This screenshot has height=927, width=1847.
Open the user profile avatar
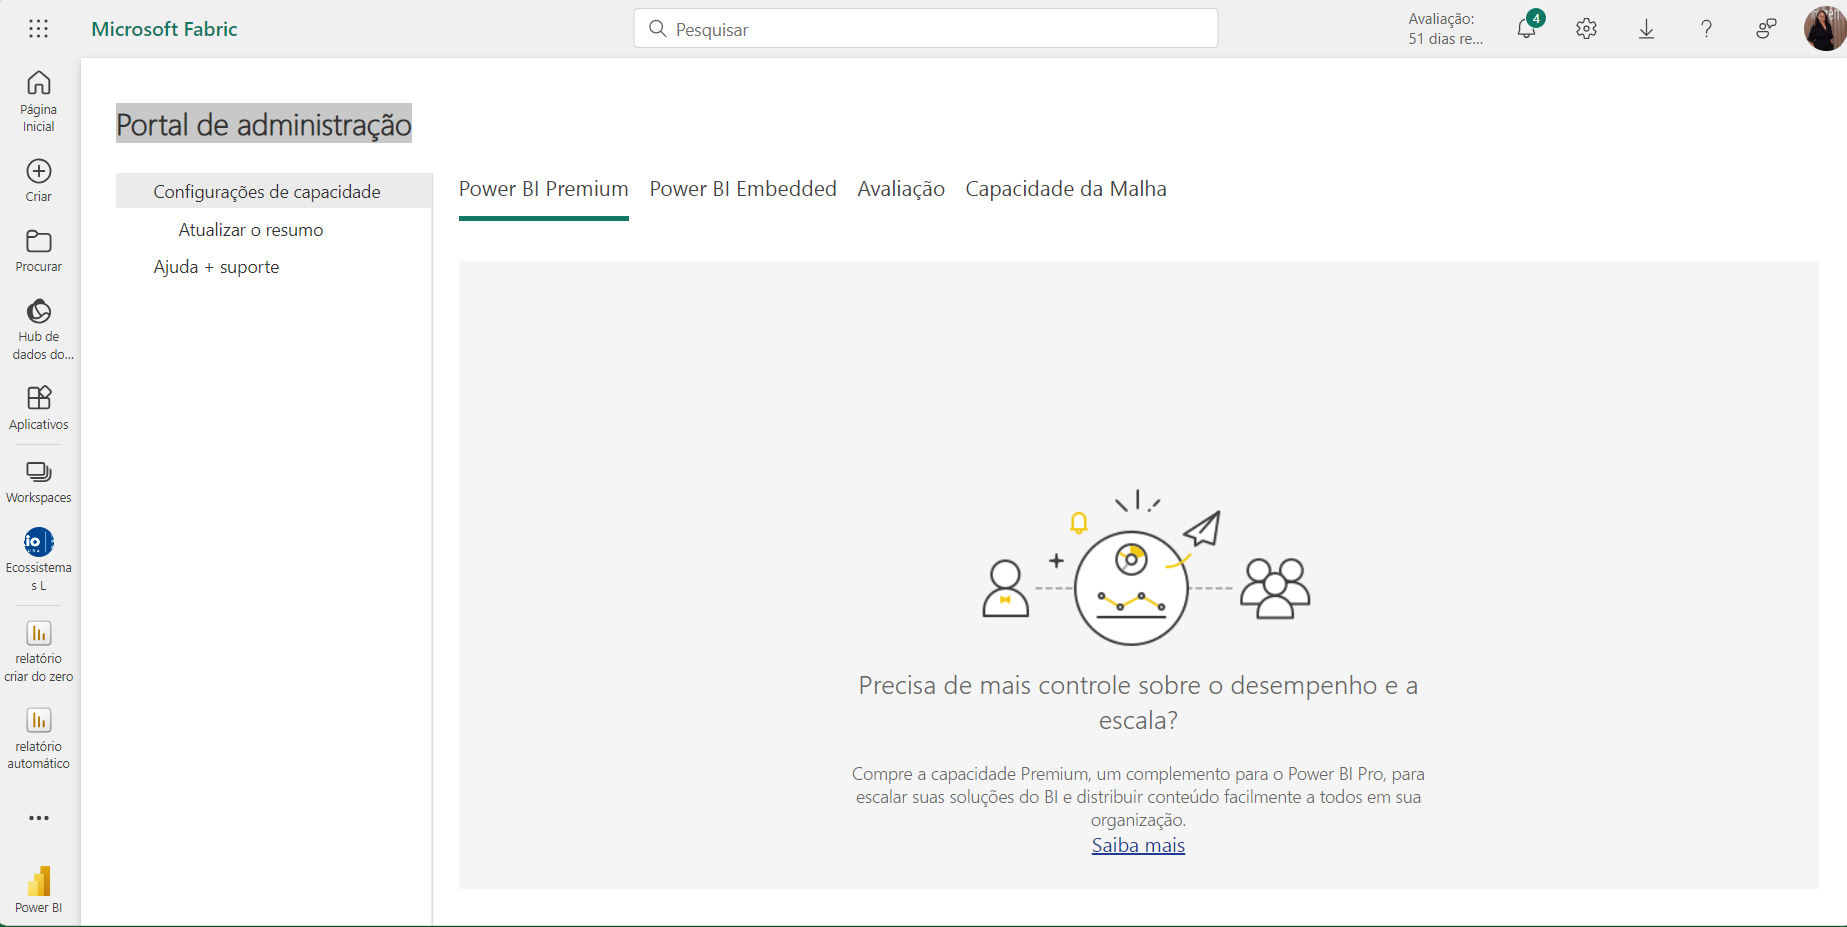pyautogui.click(x=1825, y=29)
